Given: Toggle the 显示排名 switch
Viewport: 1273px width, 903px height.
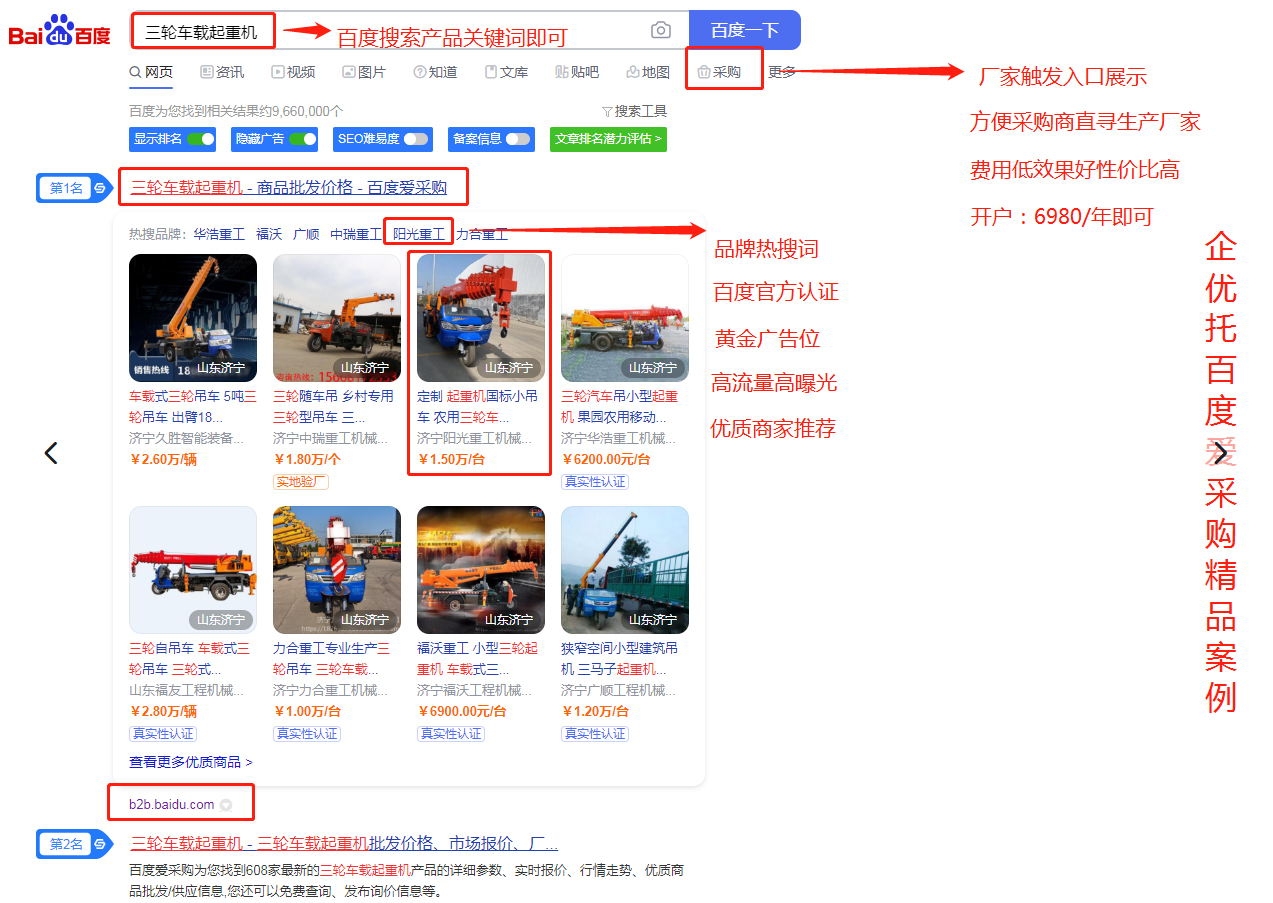Looking at the screenshot, I should coord(200,139).
